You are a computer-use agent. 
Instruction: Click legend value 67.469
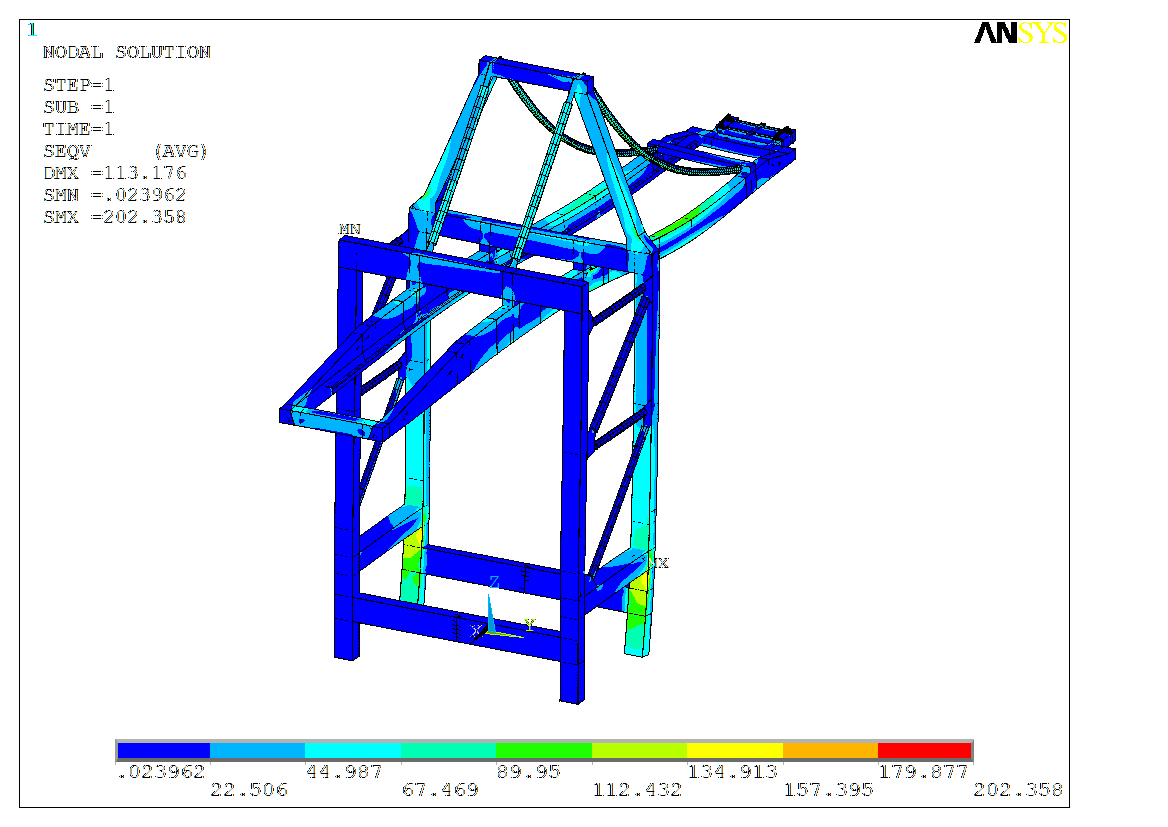440,790
